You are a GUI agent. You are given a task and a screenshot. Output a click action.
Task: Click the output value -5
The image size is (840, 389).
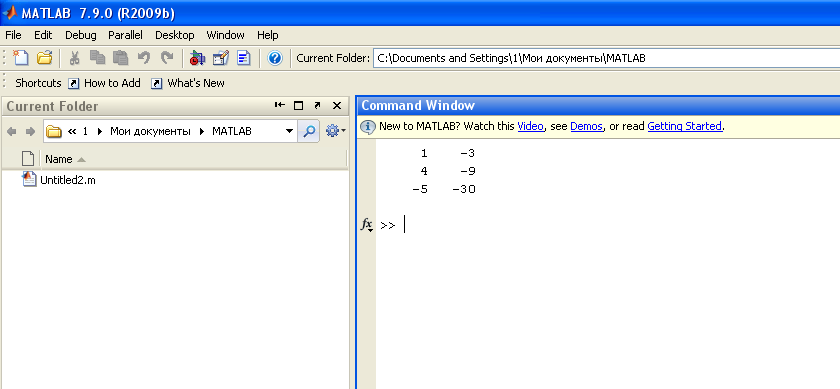point(420,190)
